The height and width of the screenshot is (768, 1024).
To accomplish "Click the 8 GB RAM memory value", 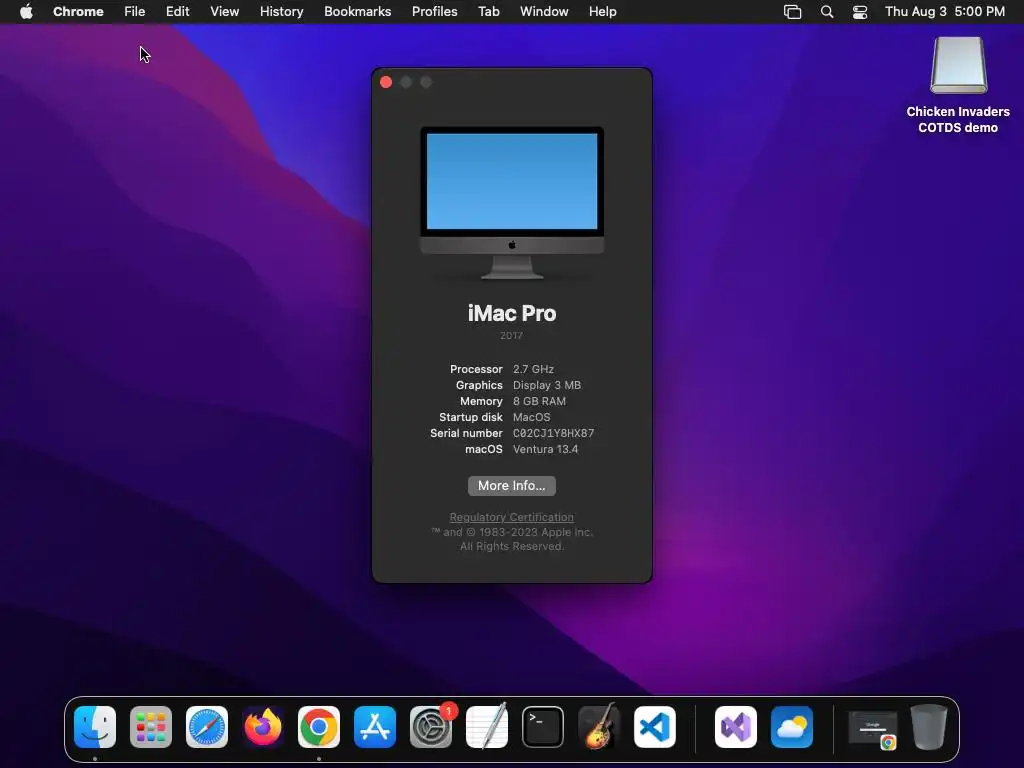I will (x=539, y=401).
